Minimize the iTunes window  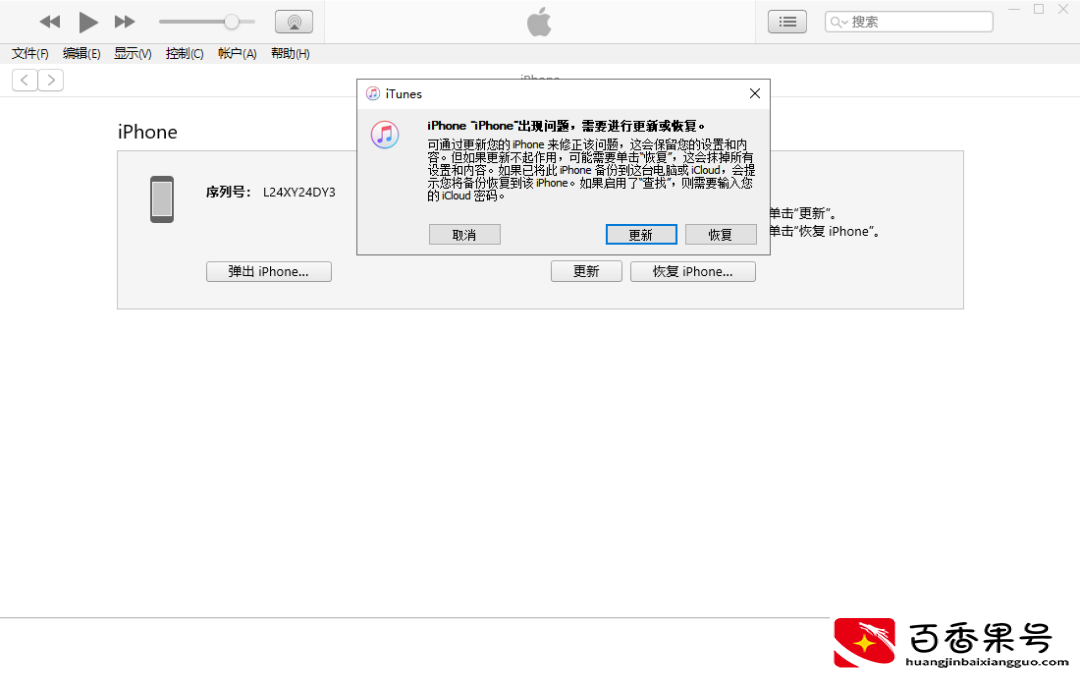tap(1014, 10)
